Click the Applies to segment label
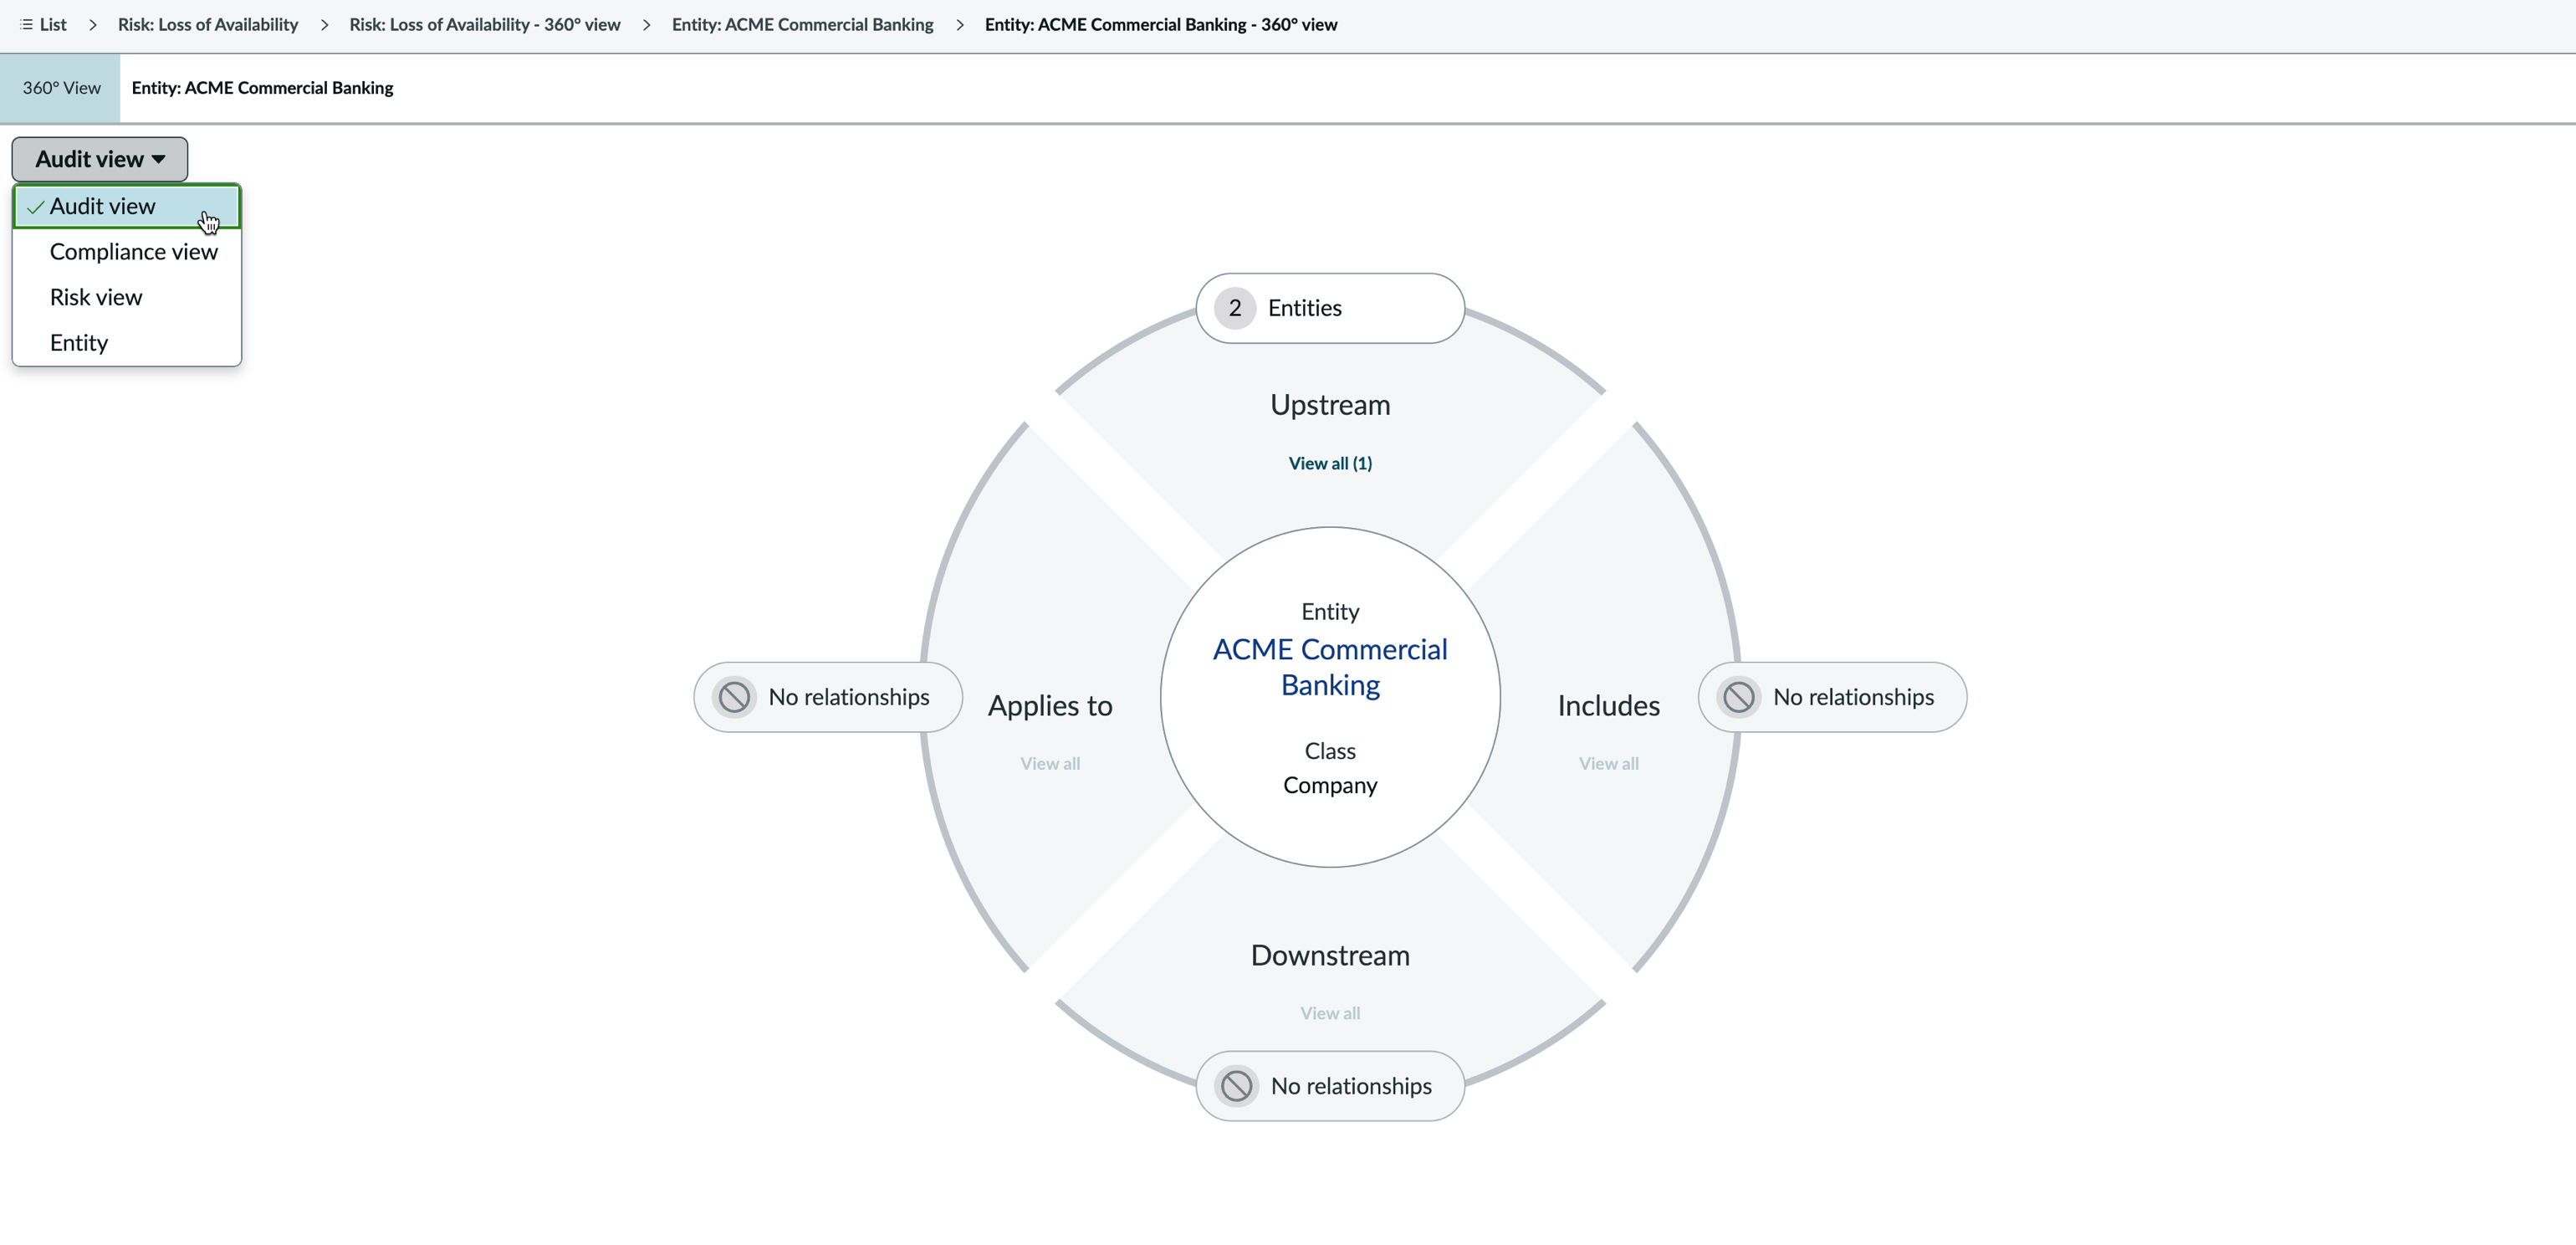2576x1245 pixels. [1050, 706]
